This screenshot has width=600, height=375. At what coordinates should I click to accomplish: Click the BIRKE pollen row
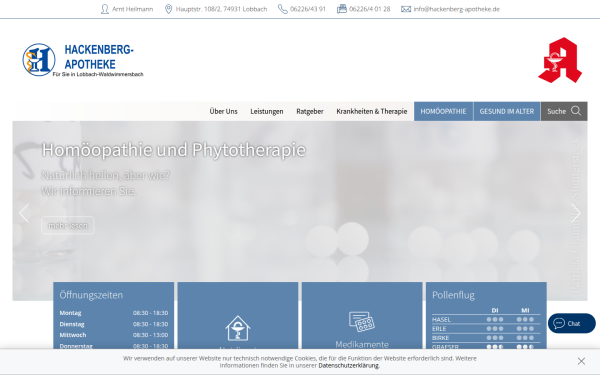[x=486, y=338]
